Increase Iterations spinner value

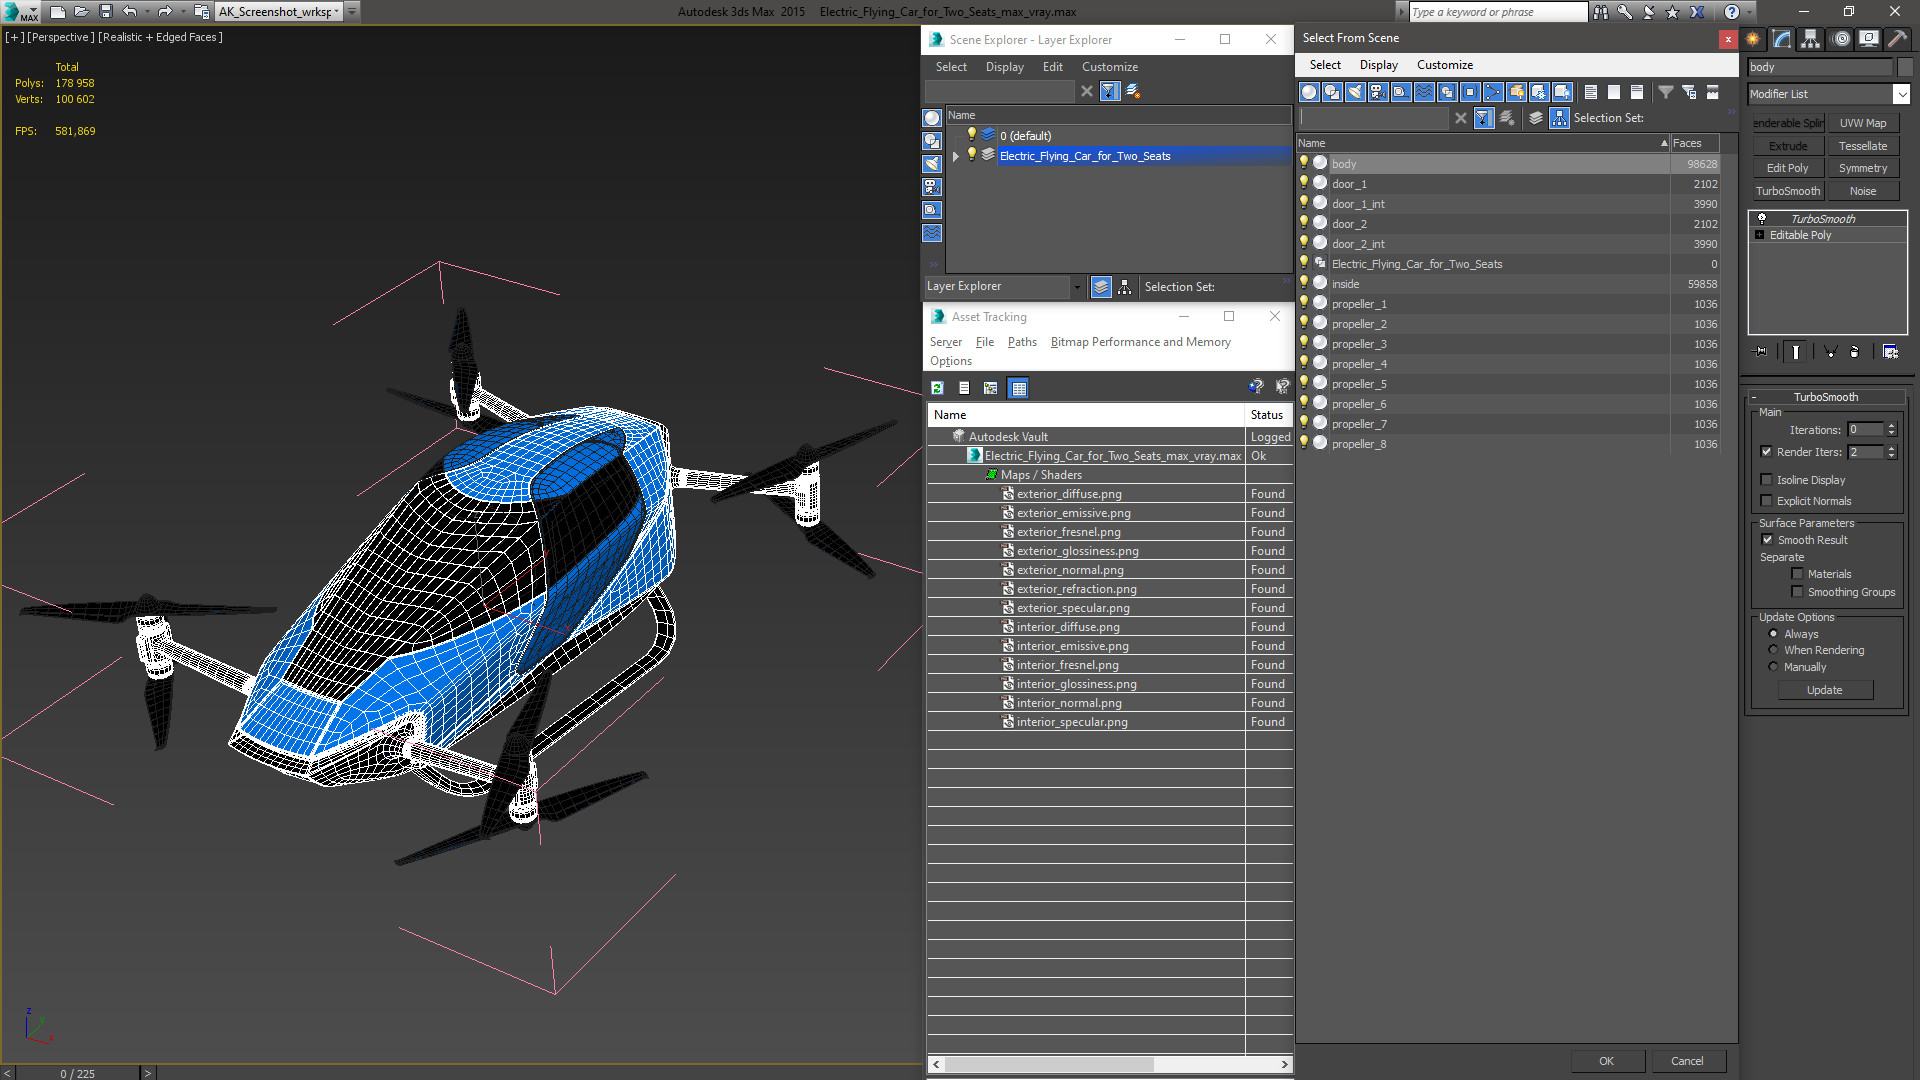1891,426
